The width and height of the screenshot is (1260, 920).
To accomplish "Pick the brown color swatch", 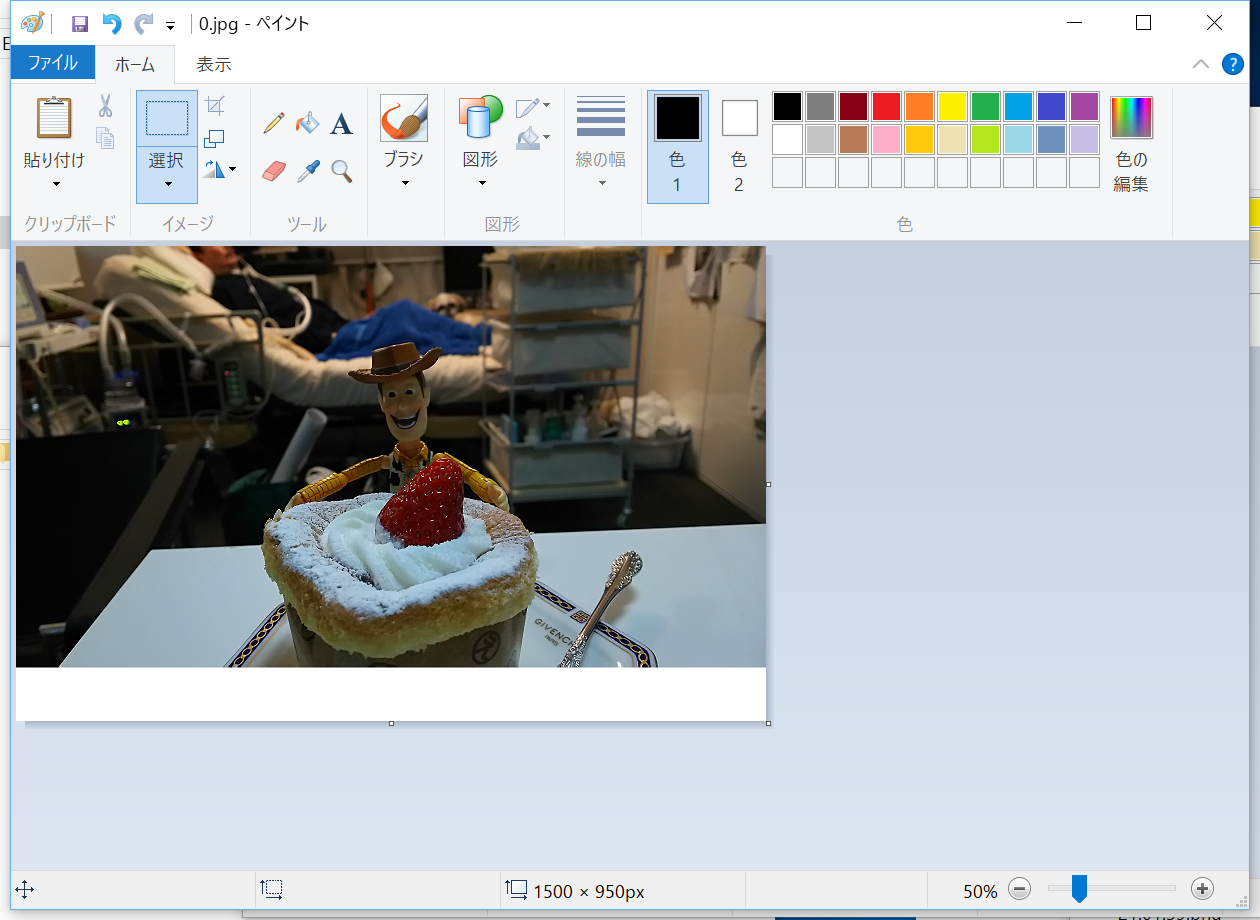I will click(854, 139).
